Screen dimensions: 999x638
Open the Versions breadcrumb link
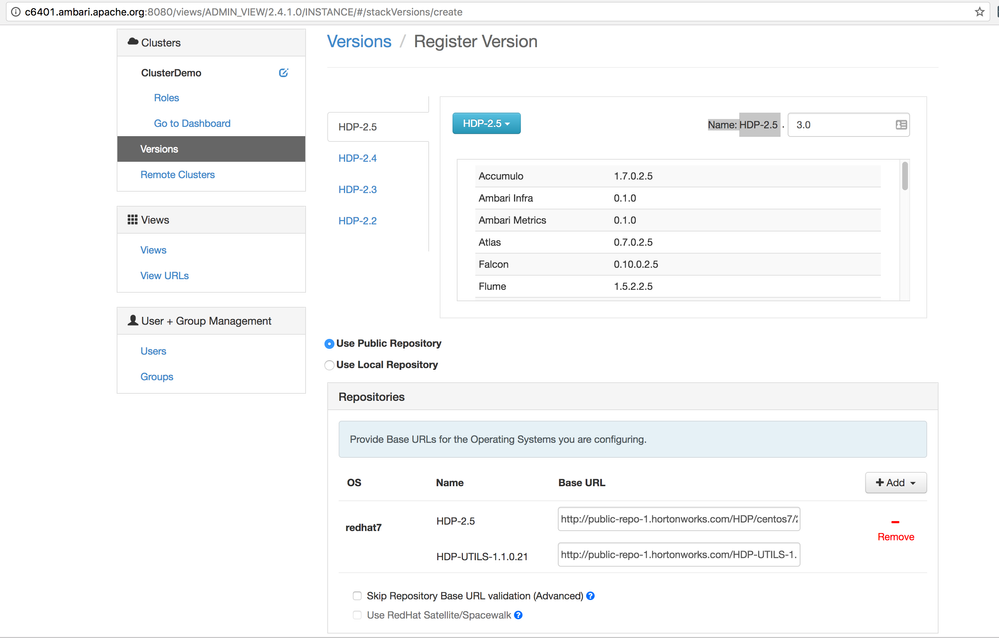(x=359, y=41)
